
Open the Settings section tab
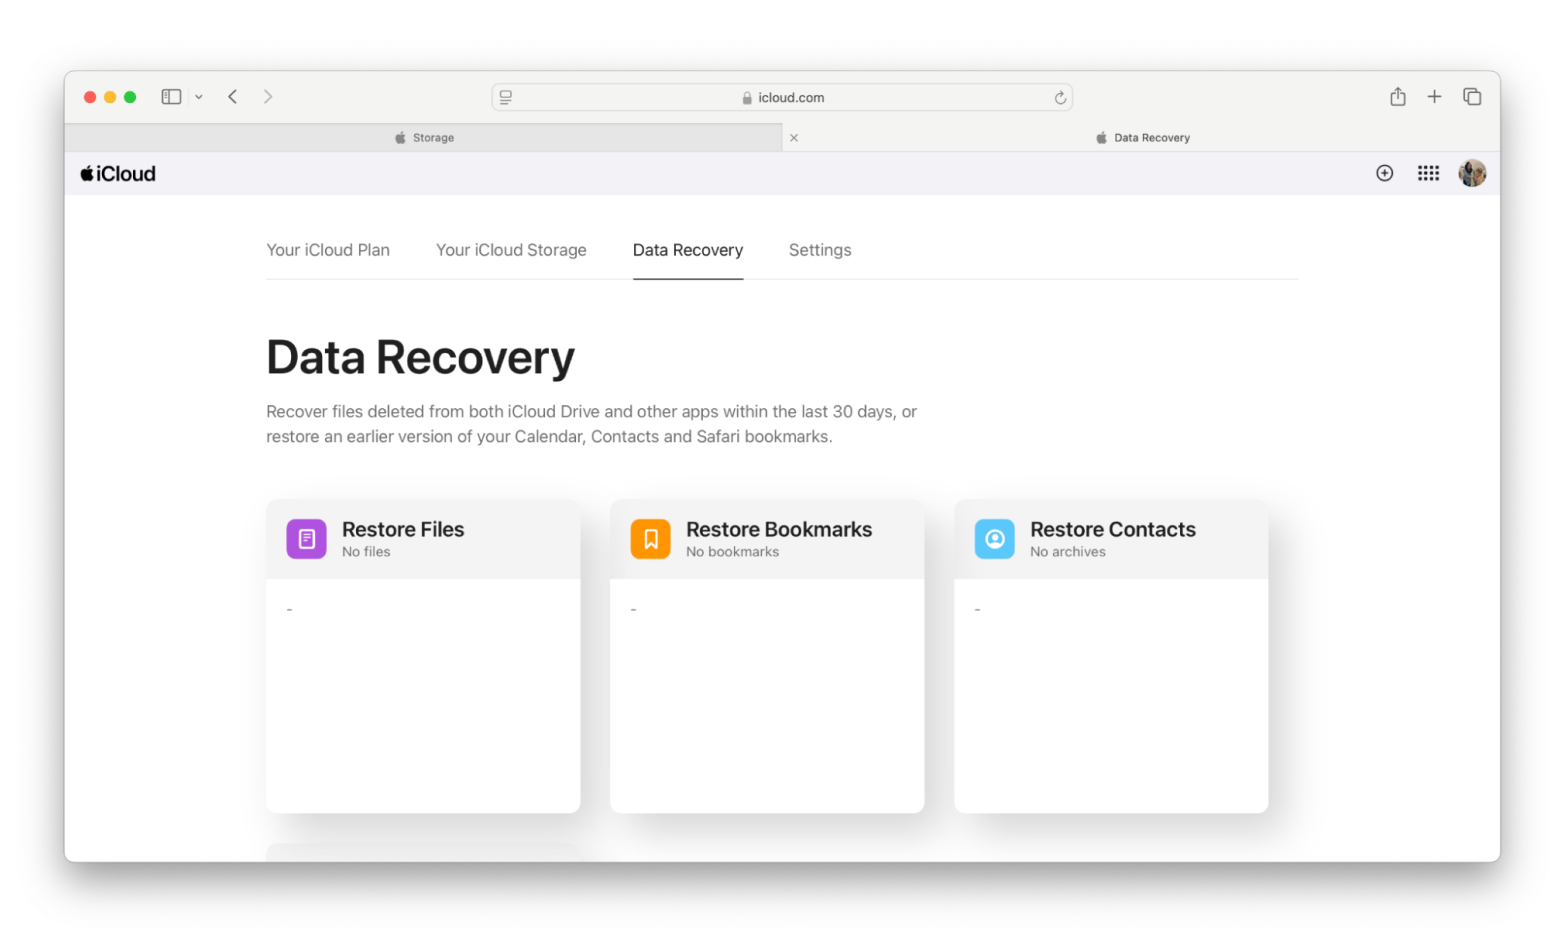(x=820, y=250)
